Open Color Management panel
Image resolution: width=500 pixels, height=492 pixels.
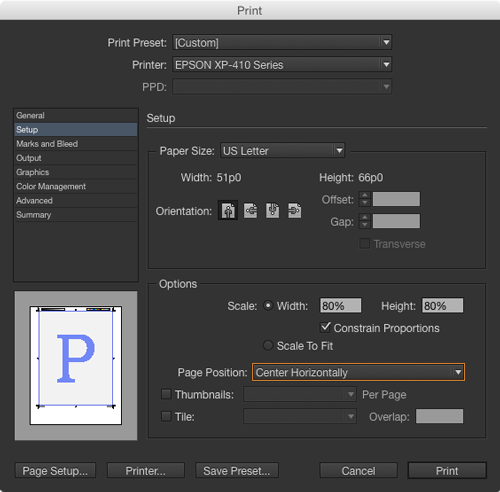pyautogui.click(x=76, y=186)
